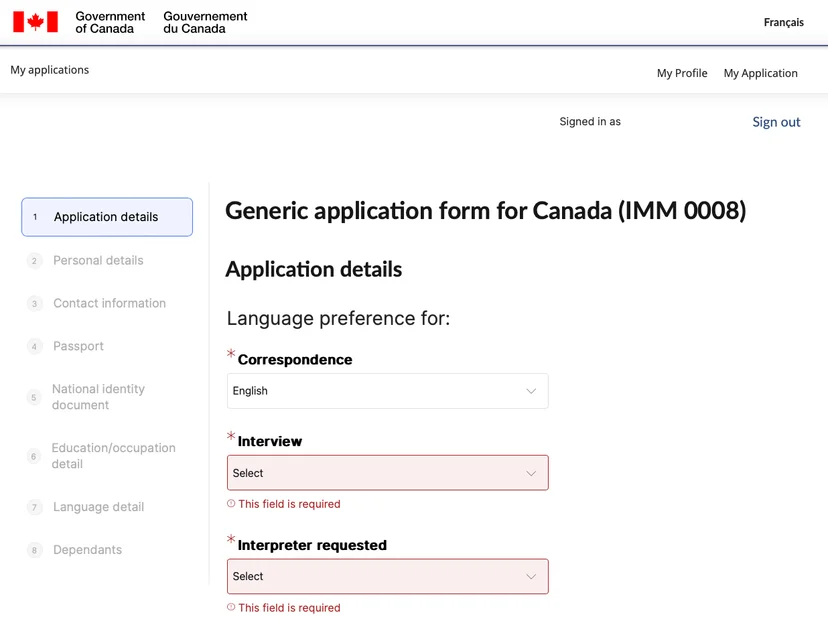828x621 pixels.
Task: Click the step number 5 circle
Action: coord(34,397)
